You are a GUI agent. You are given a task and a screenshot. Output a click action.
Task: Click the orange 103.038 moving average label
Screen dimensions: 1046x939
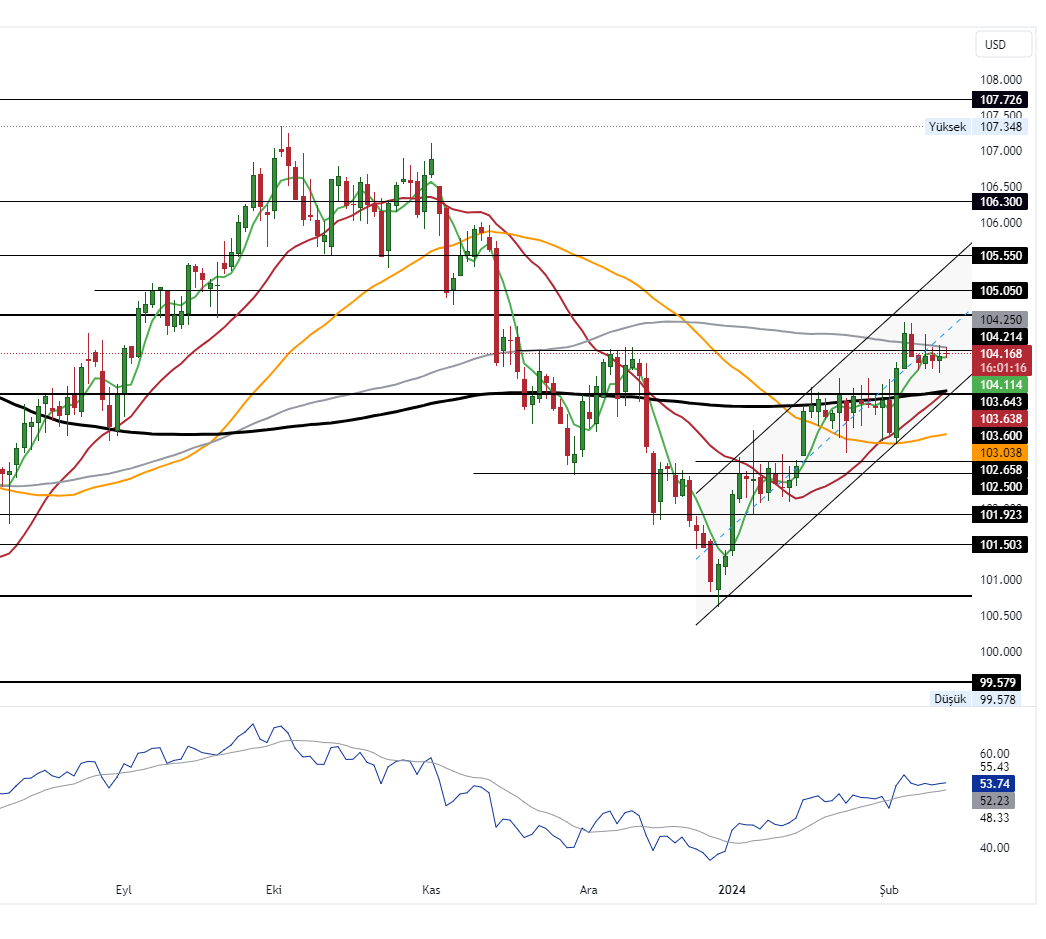[x=1000, y=452]
